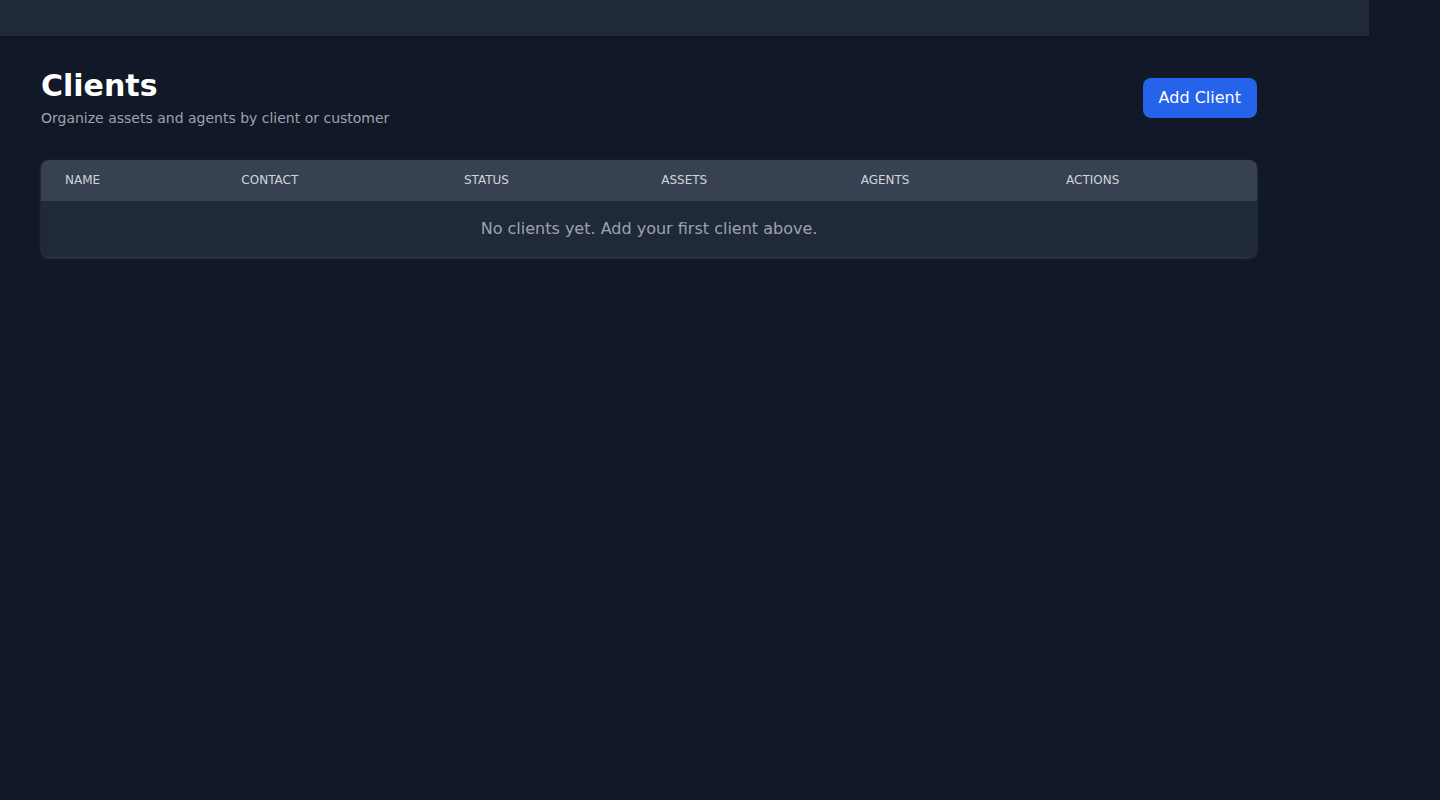This screenshot has height=800, width=1440.
Task: Sort clients by number of assets
Action: [x=684, y=180]
